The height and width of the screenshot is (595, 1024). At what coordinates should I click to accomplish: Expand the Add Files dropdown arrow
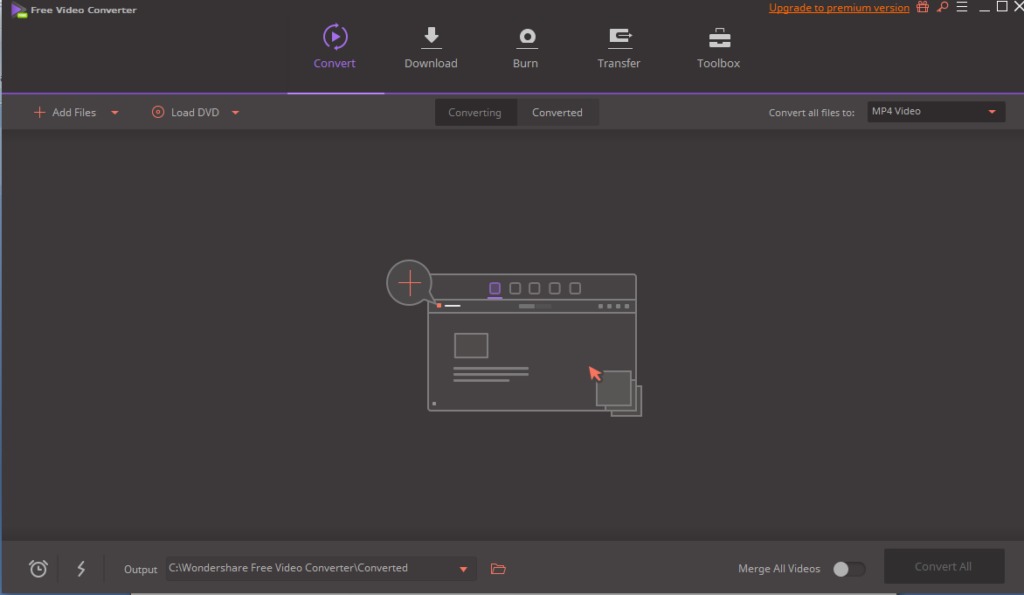[x=115, y=112]
